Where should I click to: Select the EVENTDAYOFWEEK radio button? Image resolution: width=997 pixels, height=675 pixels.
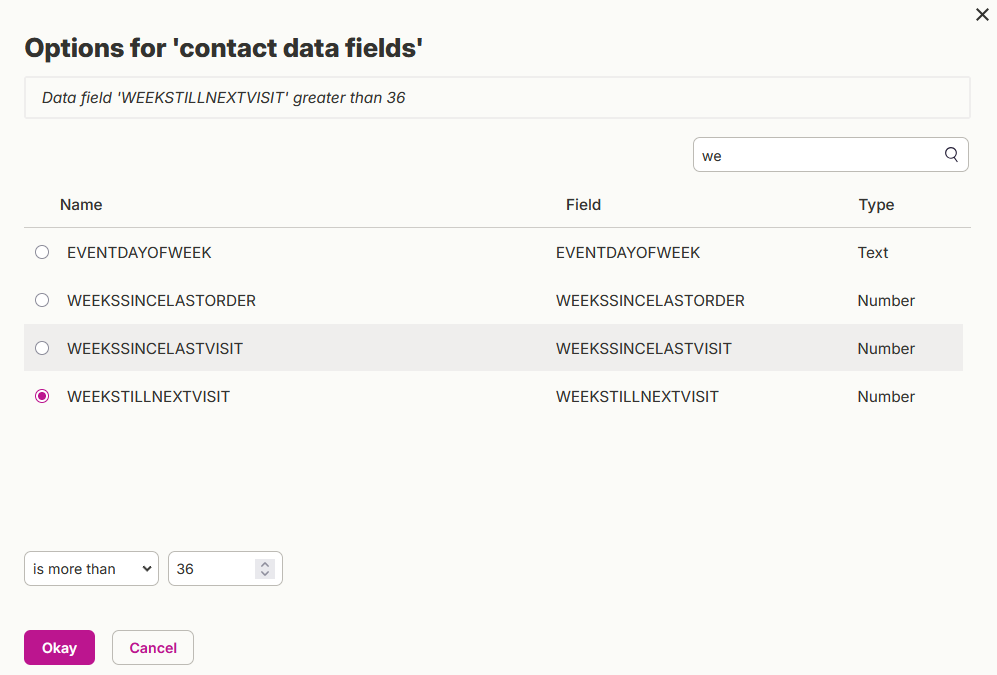coord(42,252)
